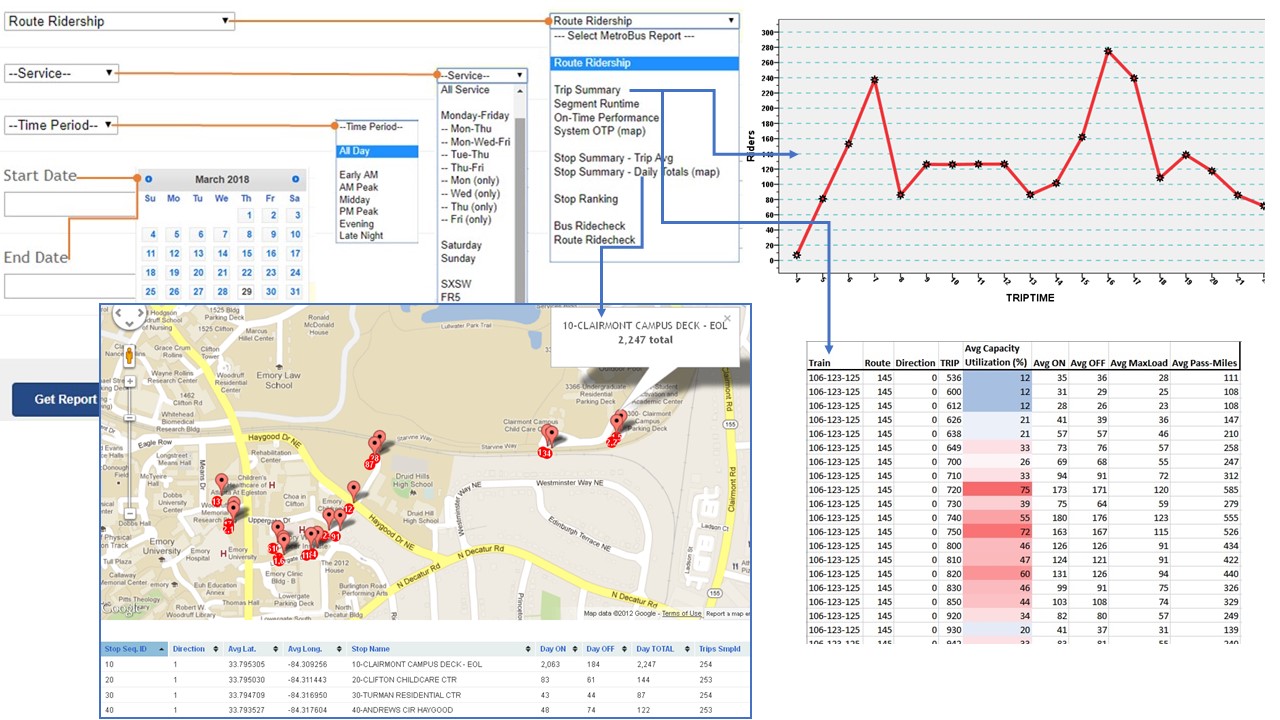This screenshot has height=720, width=1280.
Task: Select All Service in service list
Action: tap(465, 90)
